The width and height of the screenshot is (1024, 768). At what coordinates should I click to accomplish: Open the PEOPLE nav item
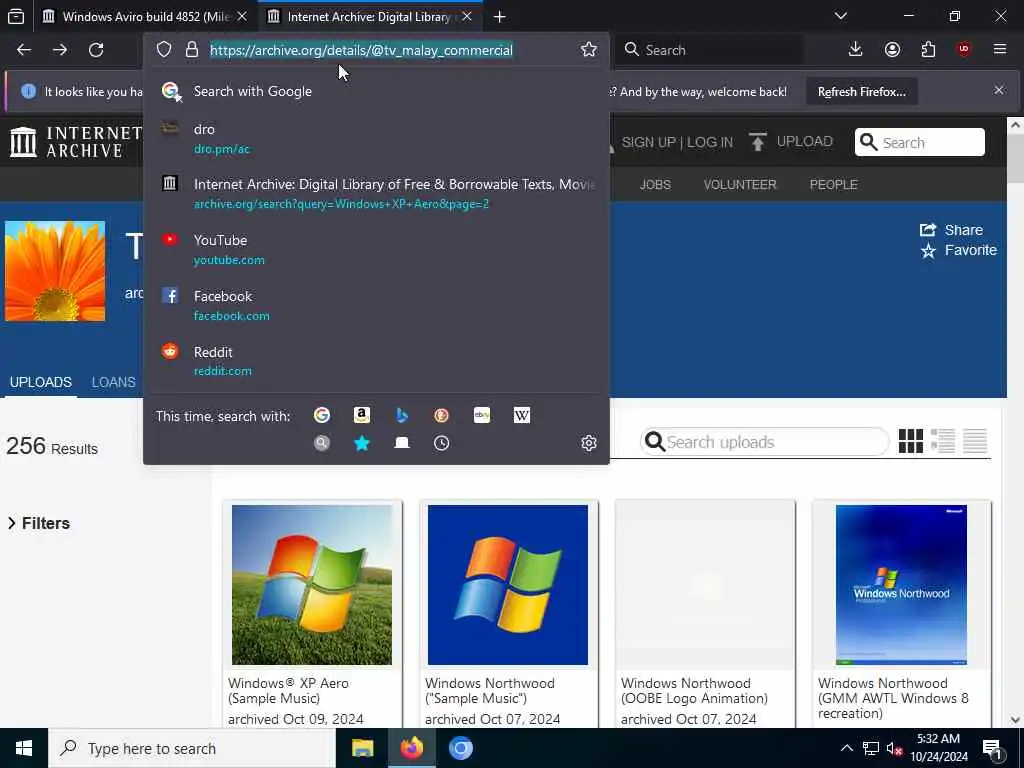833,185
